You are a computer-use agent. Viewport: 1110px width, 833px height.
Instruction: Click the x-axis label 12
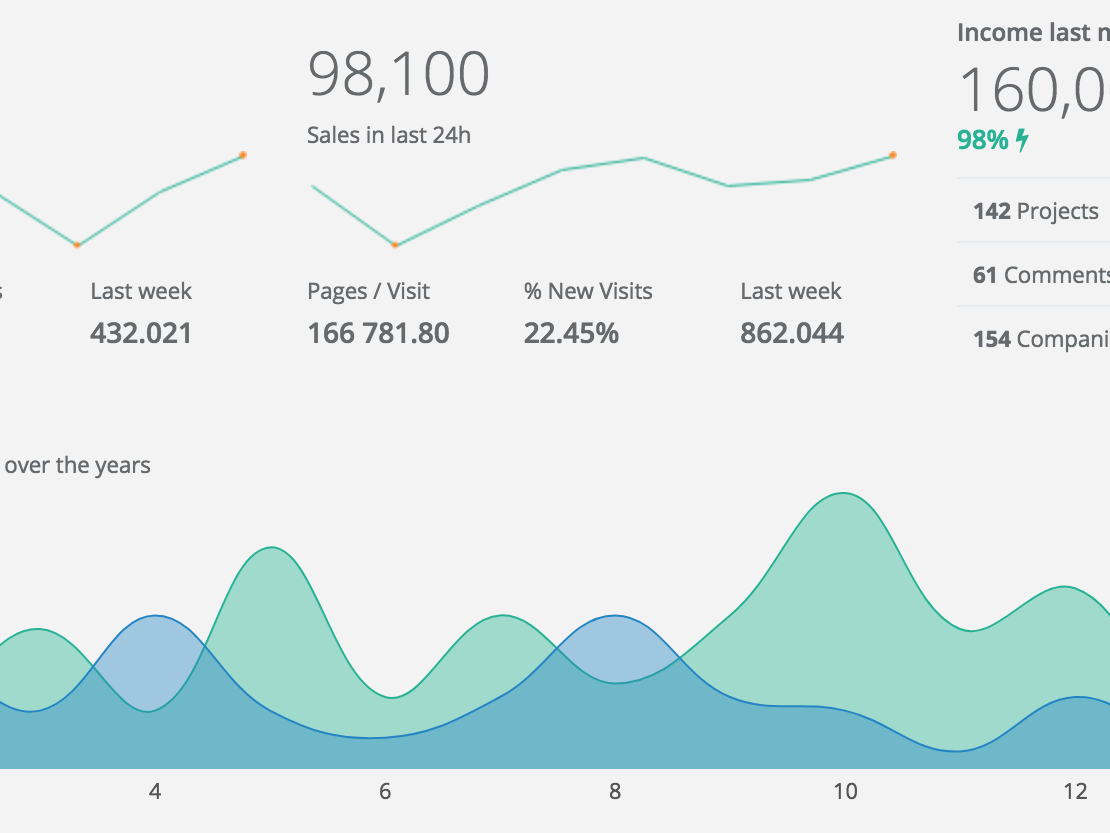(1075, 791)
